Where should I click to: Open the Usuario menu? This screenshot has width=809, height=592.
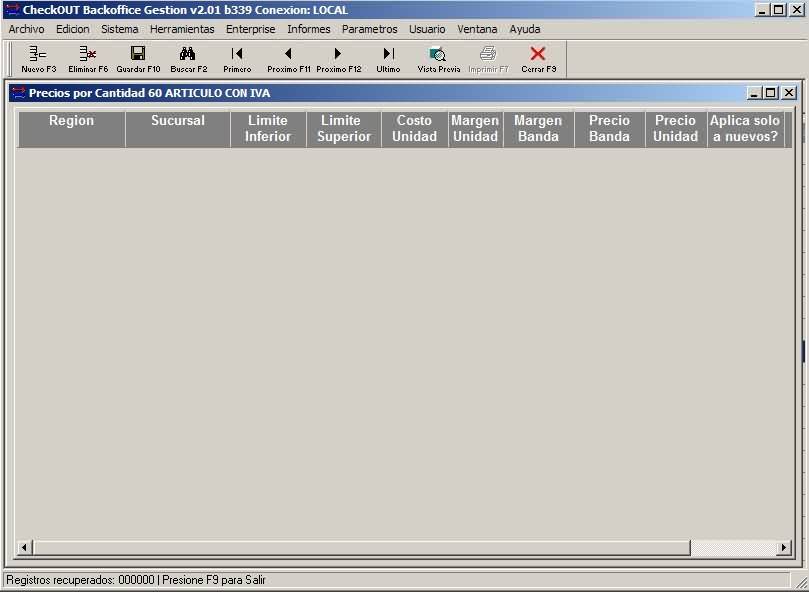coord(427,29)
